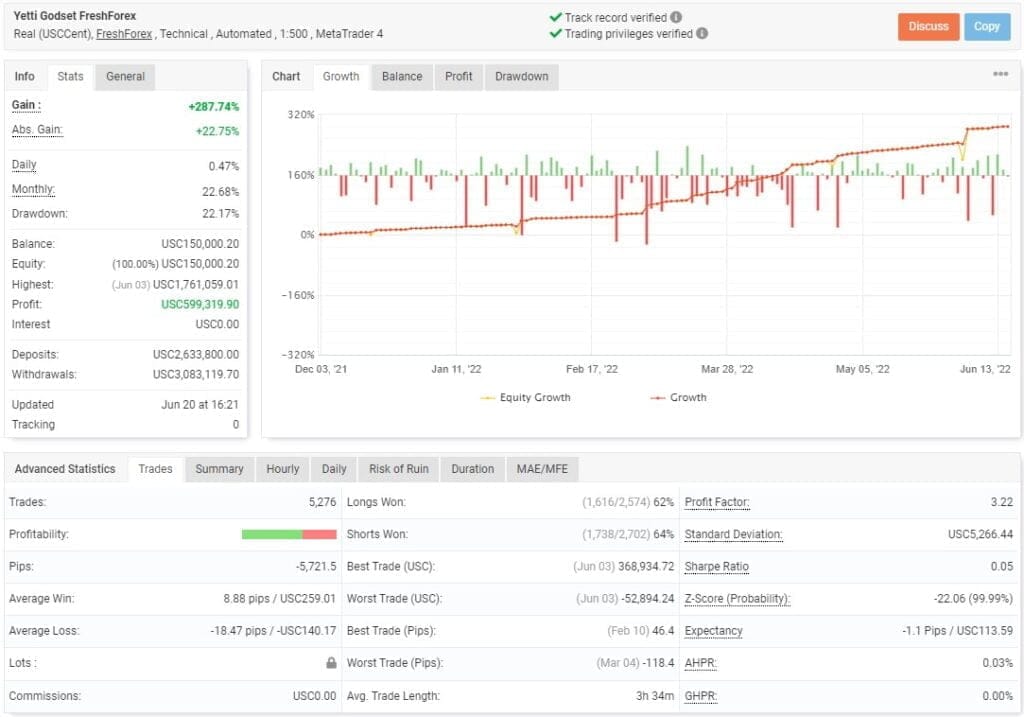Click the Profitability ratio bar
Screen dimensions: 1024x717
[288, 533]
